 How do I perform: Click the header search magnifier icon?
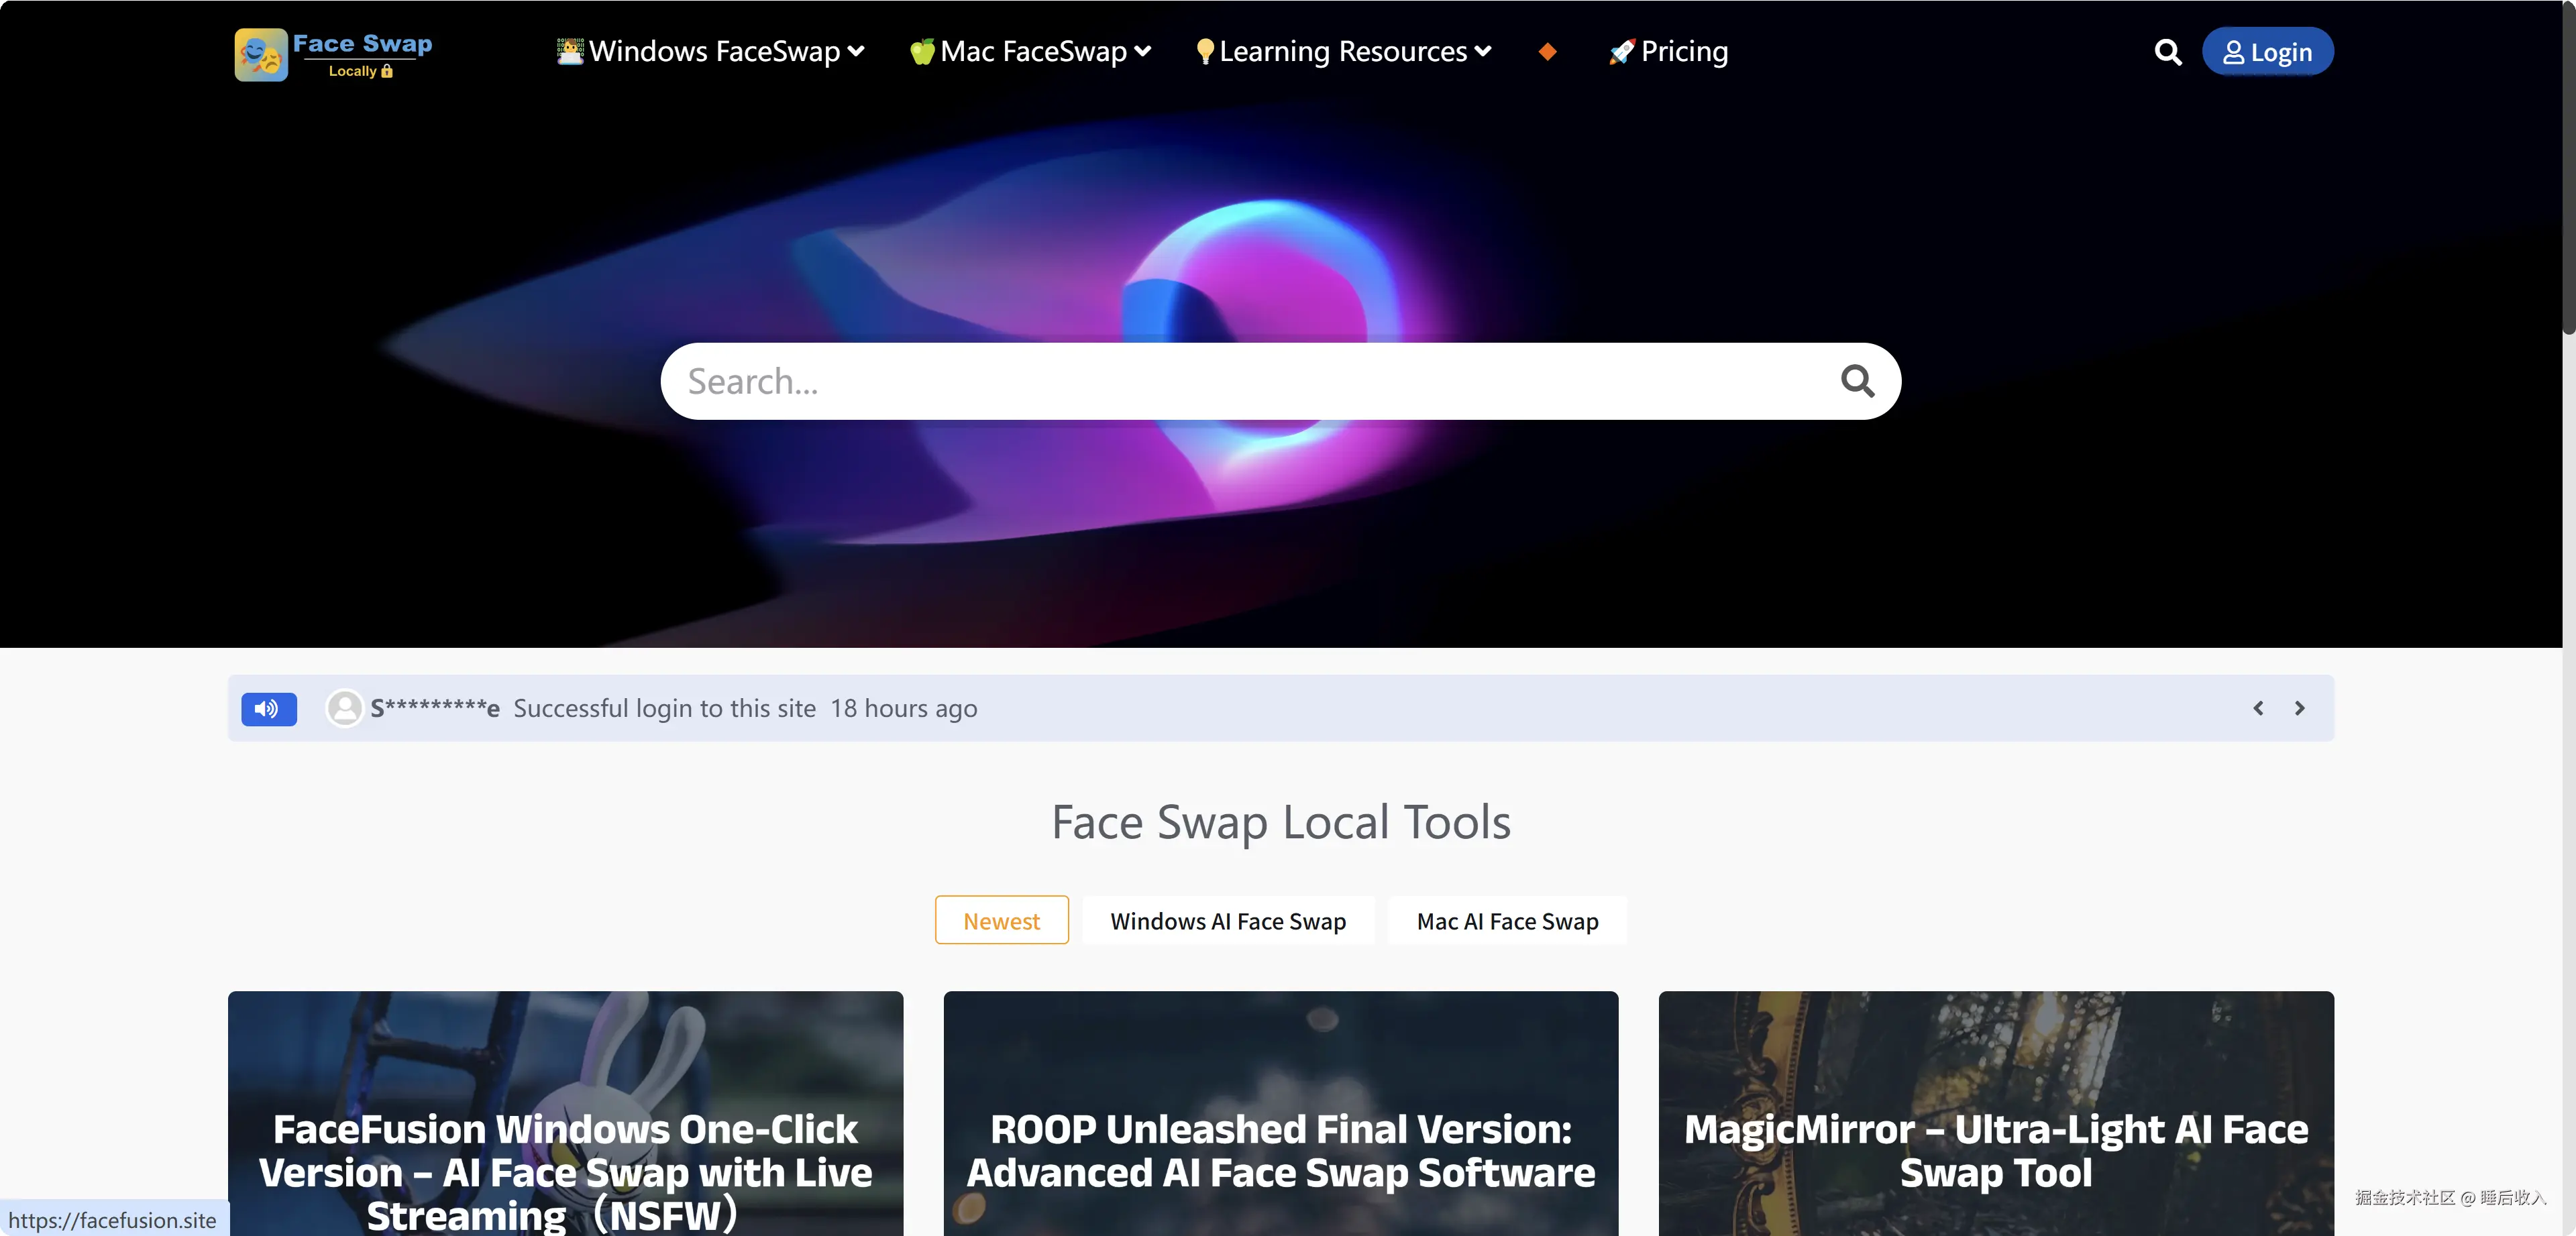point(2167,52)
